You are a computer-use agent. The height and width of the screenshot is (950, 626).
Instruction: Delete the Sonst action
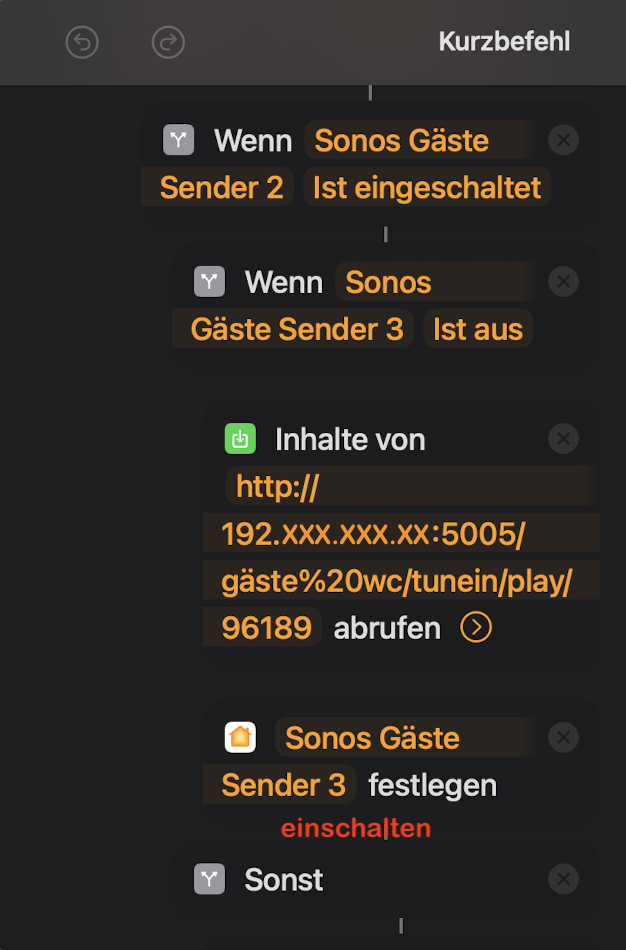point(564,880)
